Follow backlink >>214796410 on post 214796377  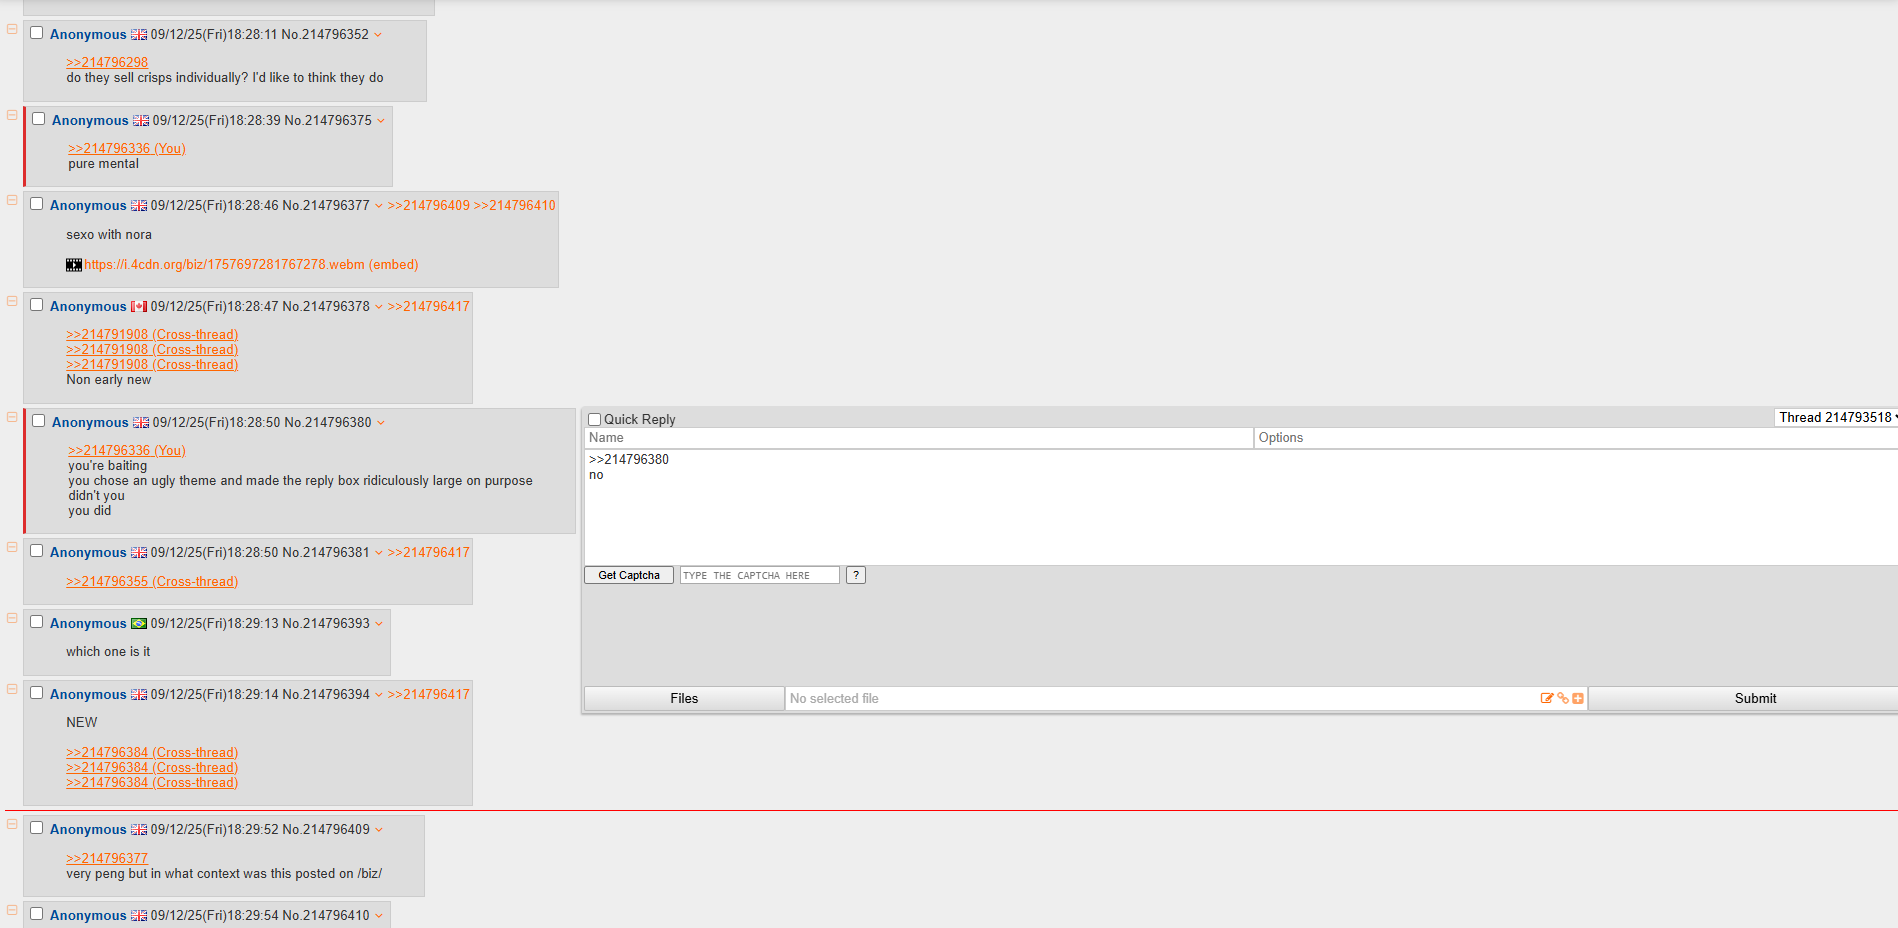pos(514,206)
